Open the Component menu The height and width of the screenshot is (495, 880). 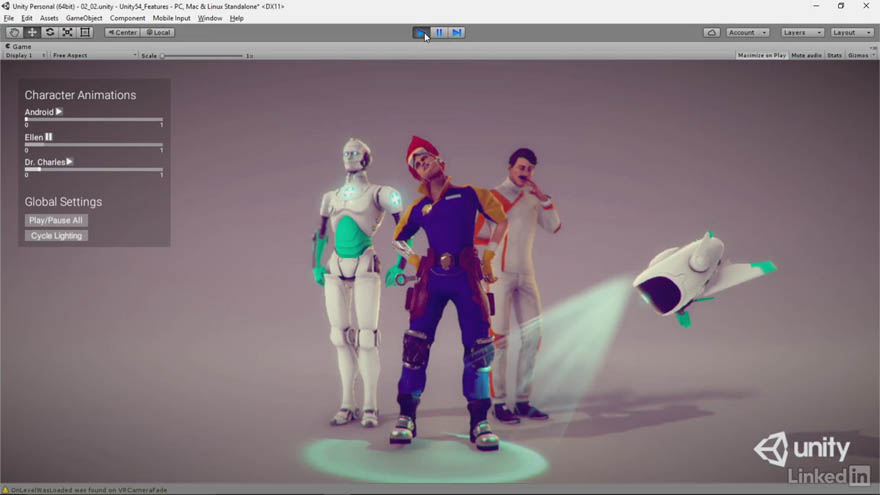[x=127, y=18]
